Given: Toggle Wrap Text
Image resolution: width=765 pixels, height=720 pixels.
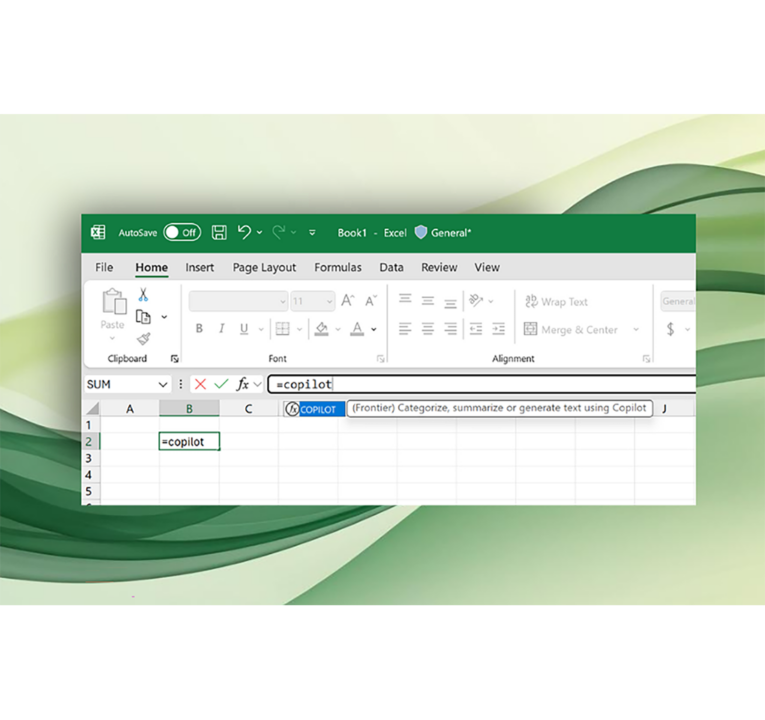Looking at the screenshot, I should (x=556, y=301).
